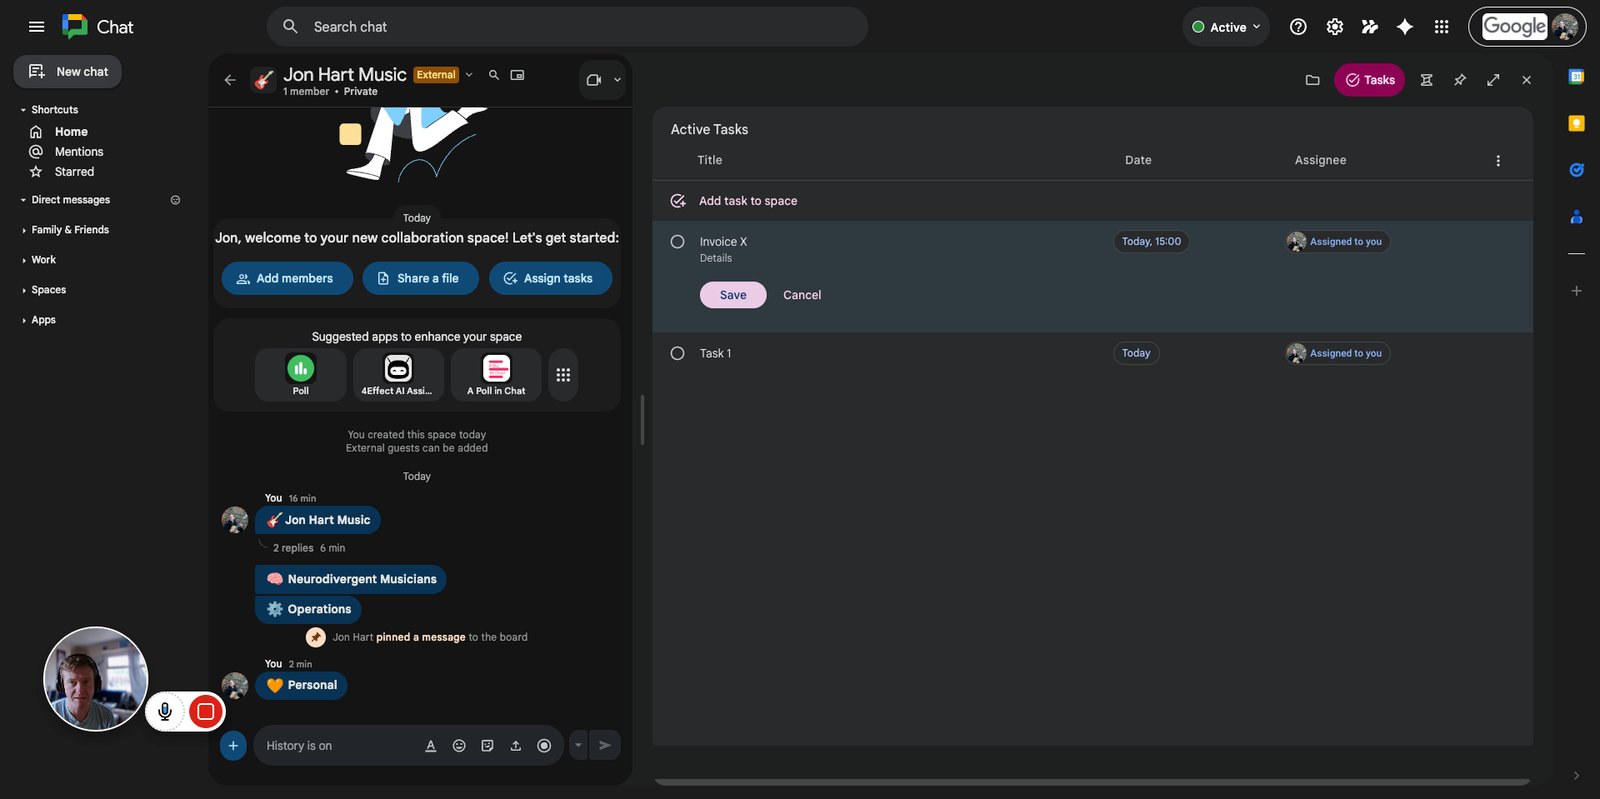
Task: Open Google Calendar side panel icon
Action: coord(1576,77)
